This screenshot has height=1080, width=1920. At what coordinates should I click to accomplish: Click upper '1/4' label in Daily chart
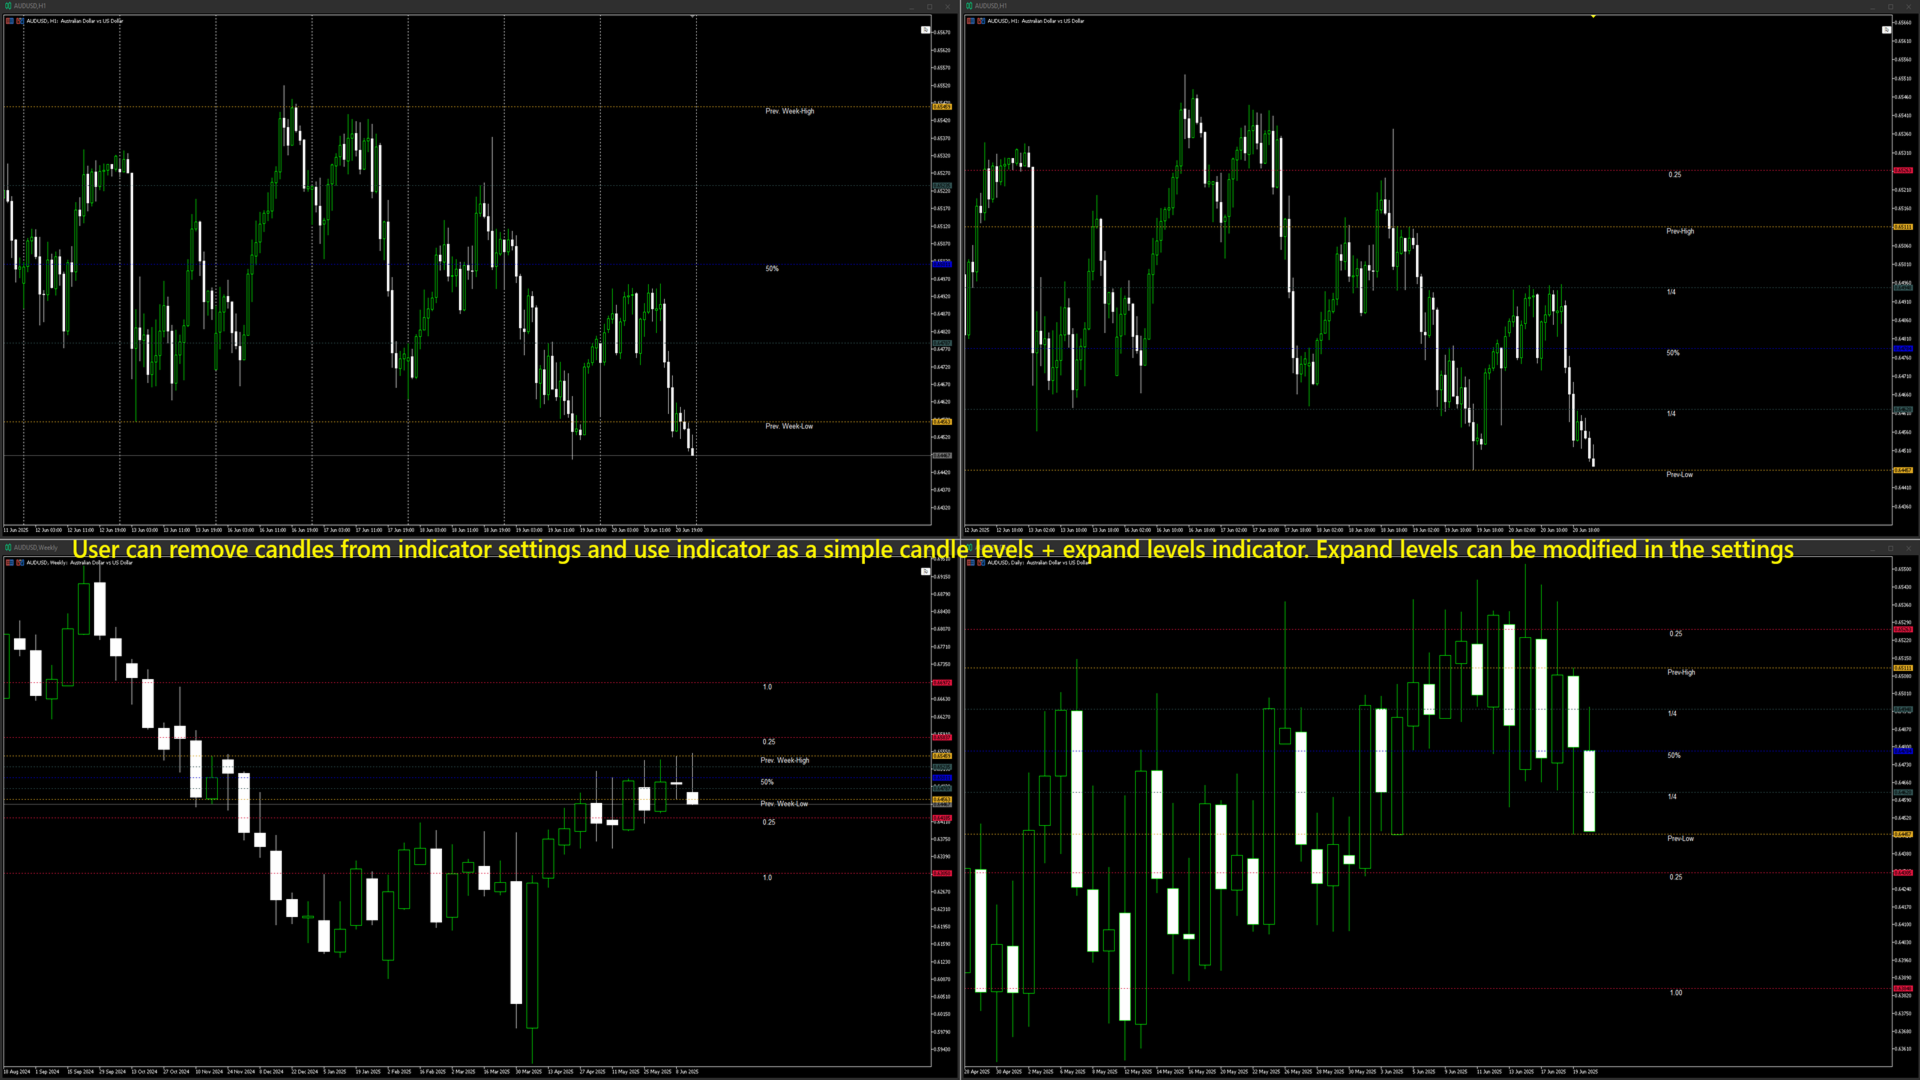tap(1672, 713)
